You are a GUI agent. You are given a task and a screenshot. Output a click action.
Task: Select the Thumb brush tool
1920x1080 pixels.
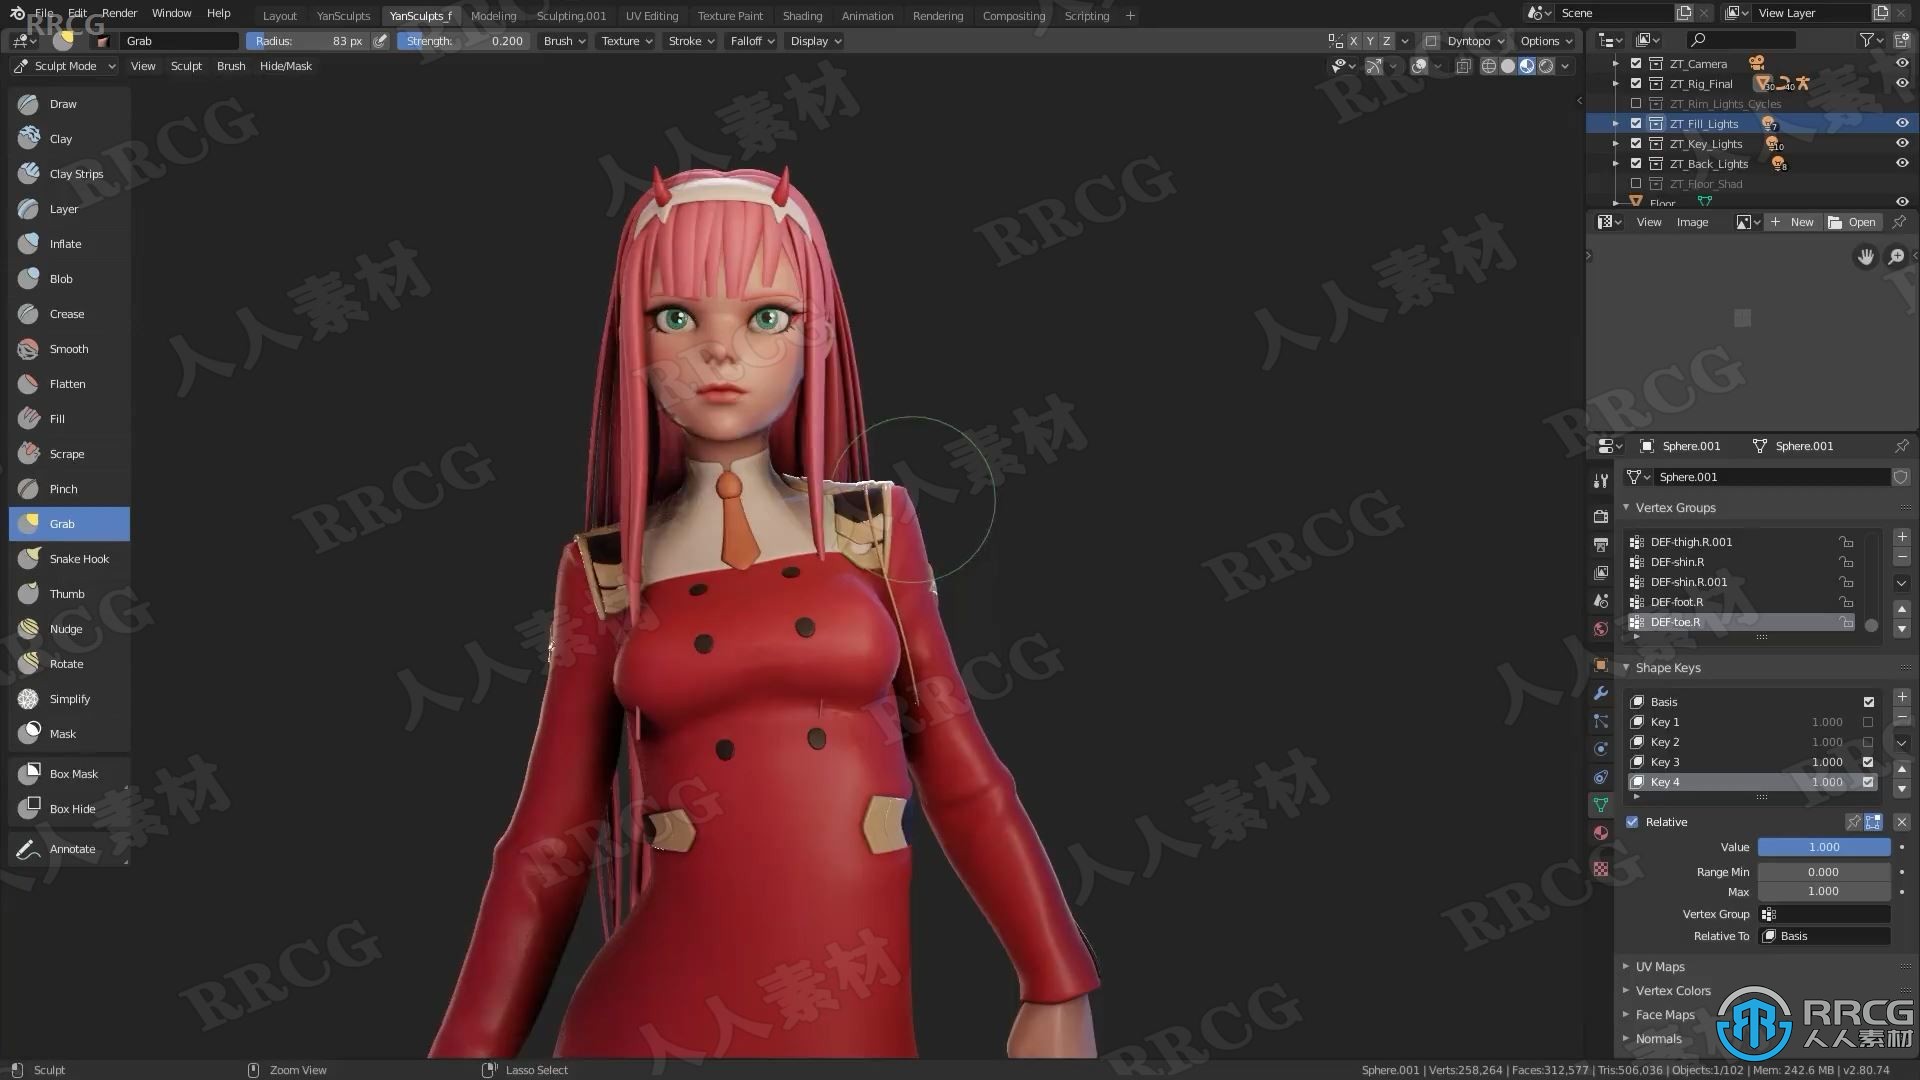(69, 594)
